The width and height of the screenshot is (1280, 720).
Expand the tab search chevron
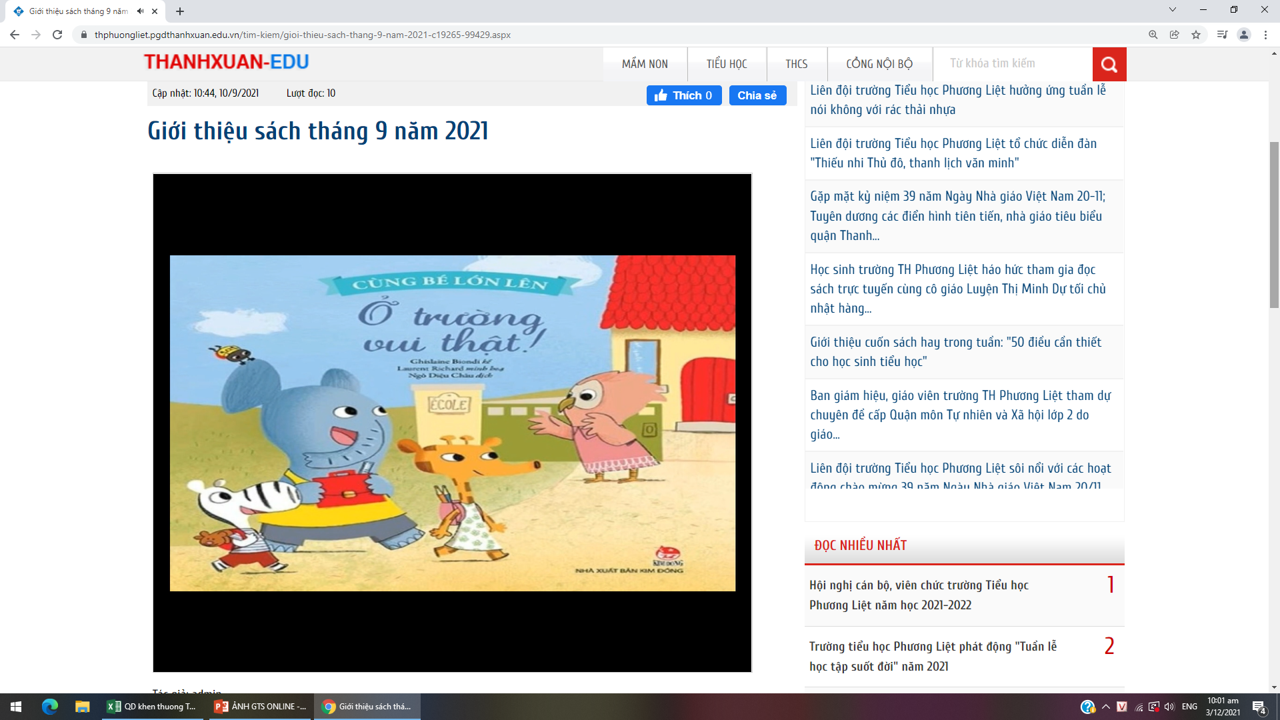(x=1172, y=10)
